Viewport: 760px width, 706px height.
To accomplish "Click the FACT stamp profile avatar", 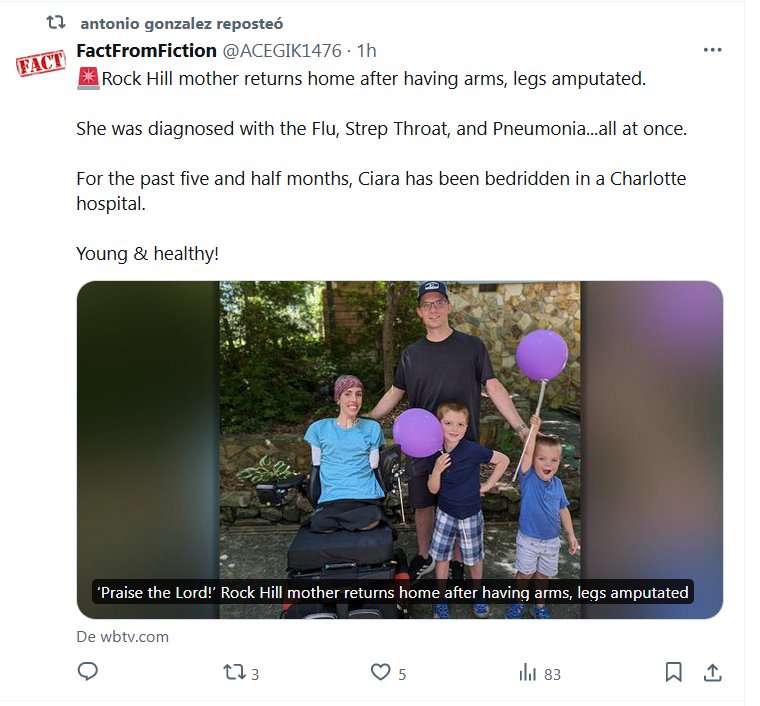I will tap(41, 66).
